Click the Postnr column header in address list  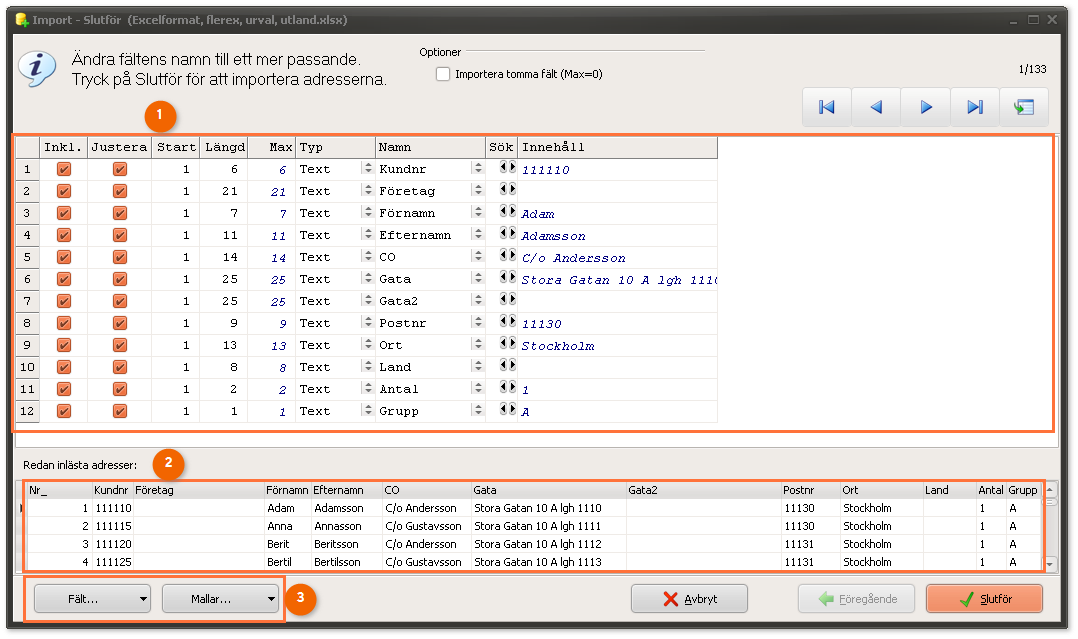point(811,490)
